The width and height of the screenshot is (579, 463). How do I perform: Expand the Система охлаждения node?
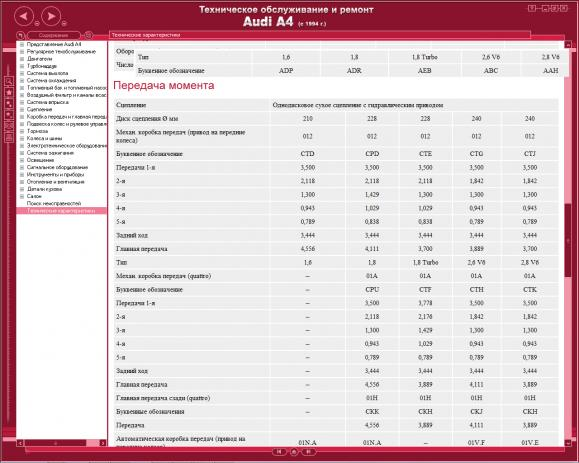point(22,80)
